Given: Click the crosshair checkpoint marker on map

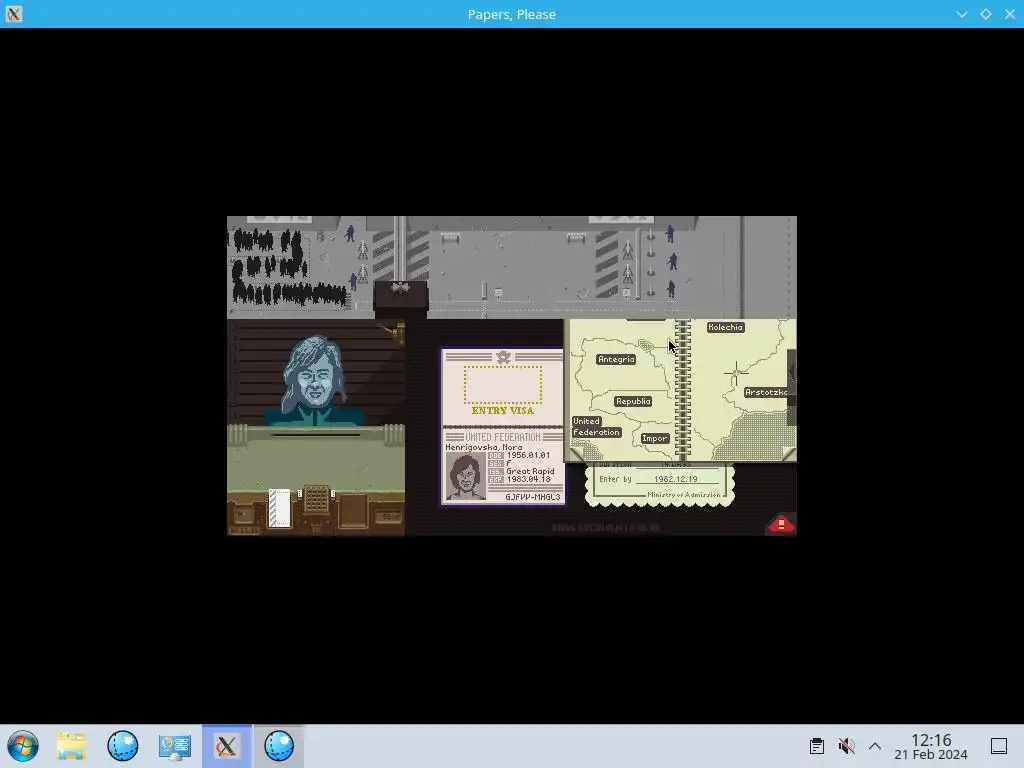Looking at the screenshot, I should pos(736,374).
